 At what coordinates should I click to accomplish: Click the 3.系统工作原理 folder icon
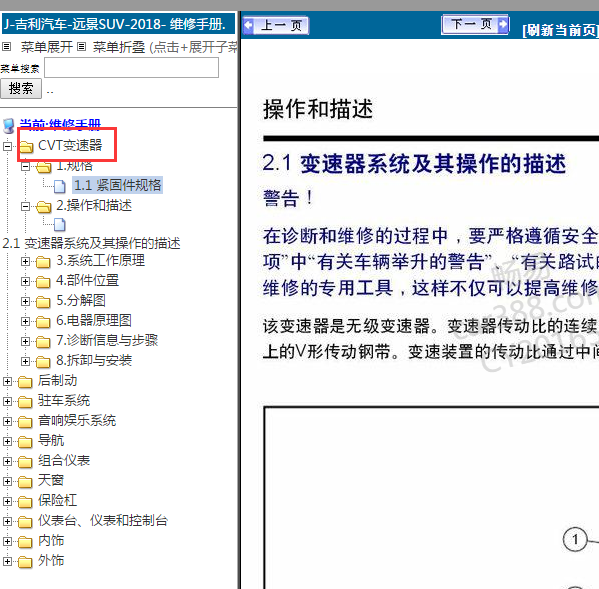coord(43,262)
